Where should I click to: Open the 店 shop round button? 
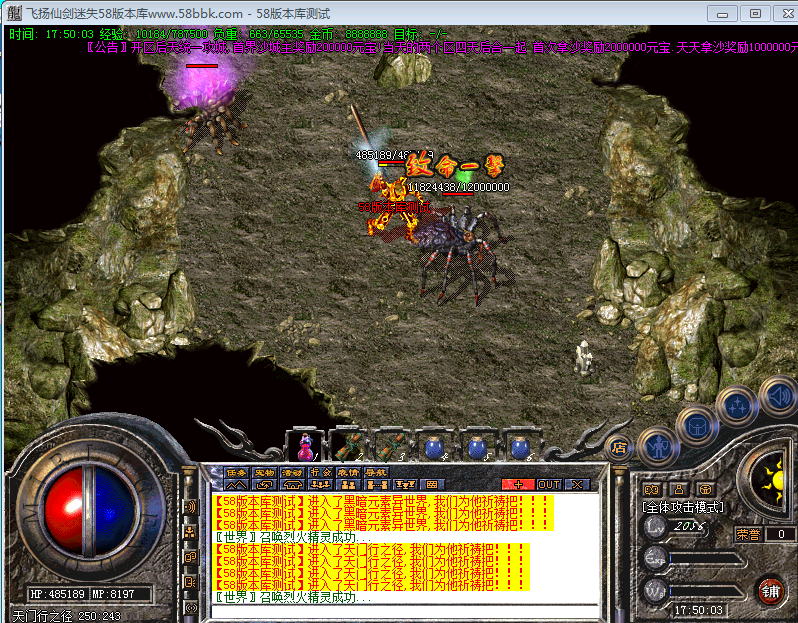[619, 448]
